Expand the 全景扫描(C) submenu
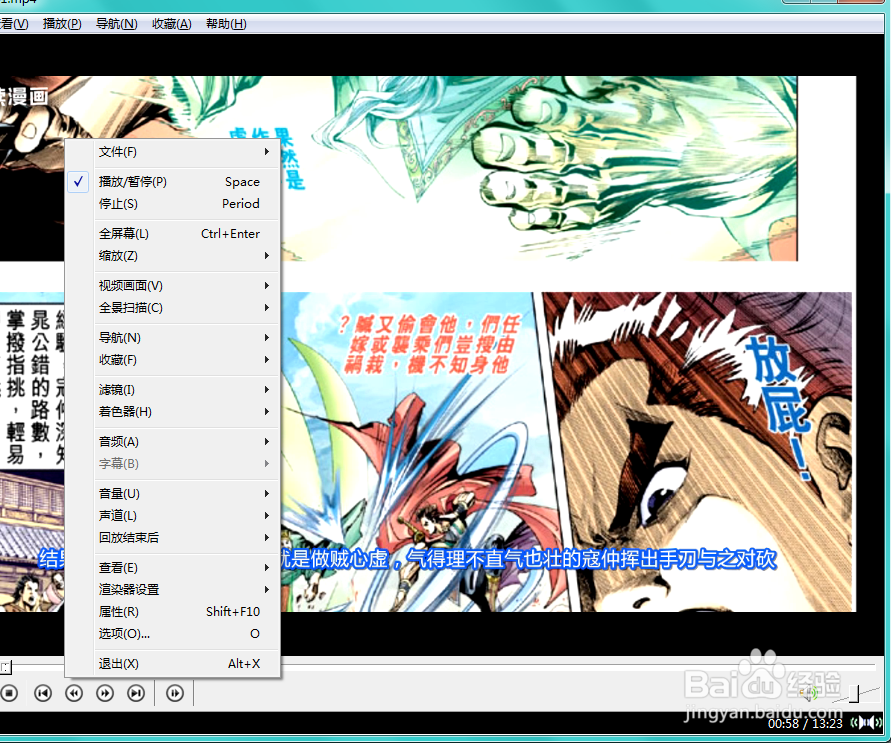 click(x=173, y=307)
